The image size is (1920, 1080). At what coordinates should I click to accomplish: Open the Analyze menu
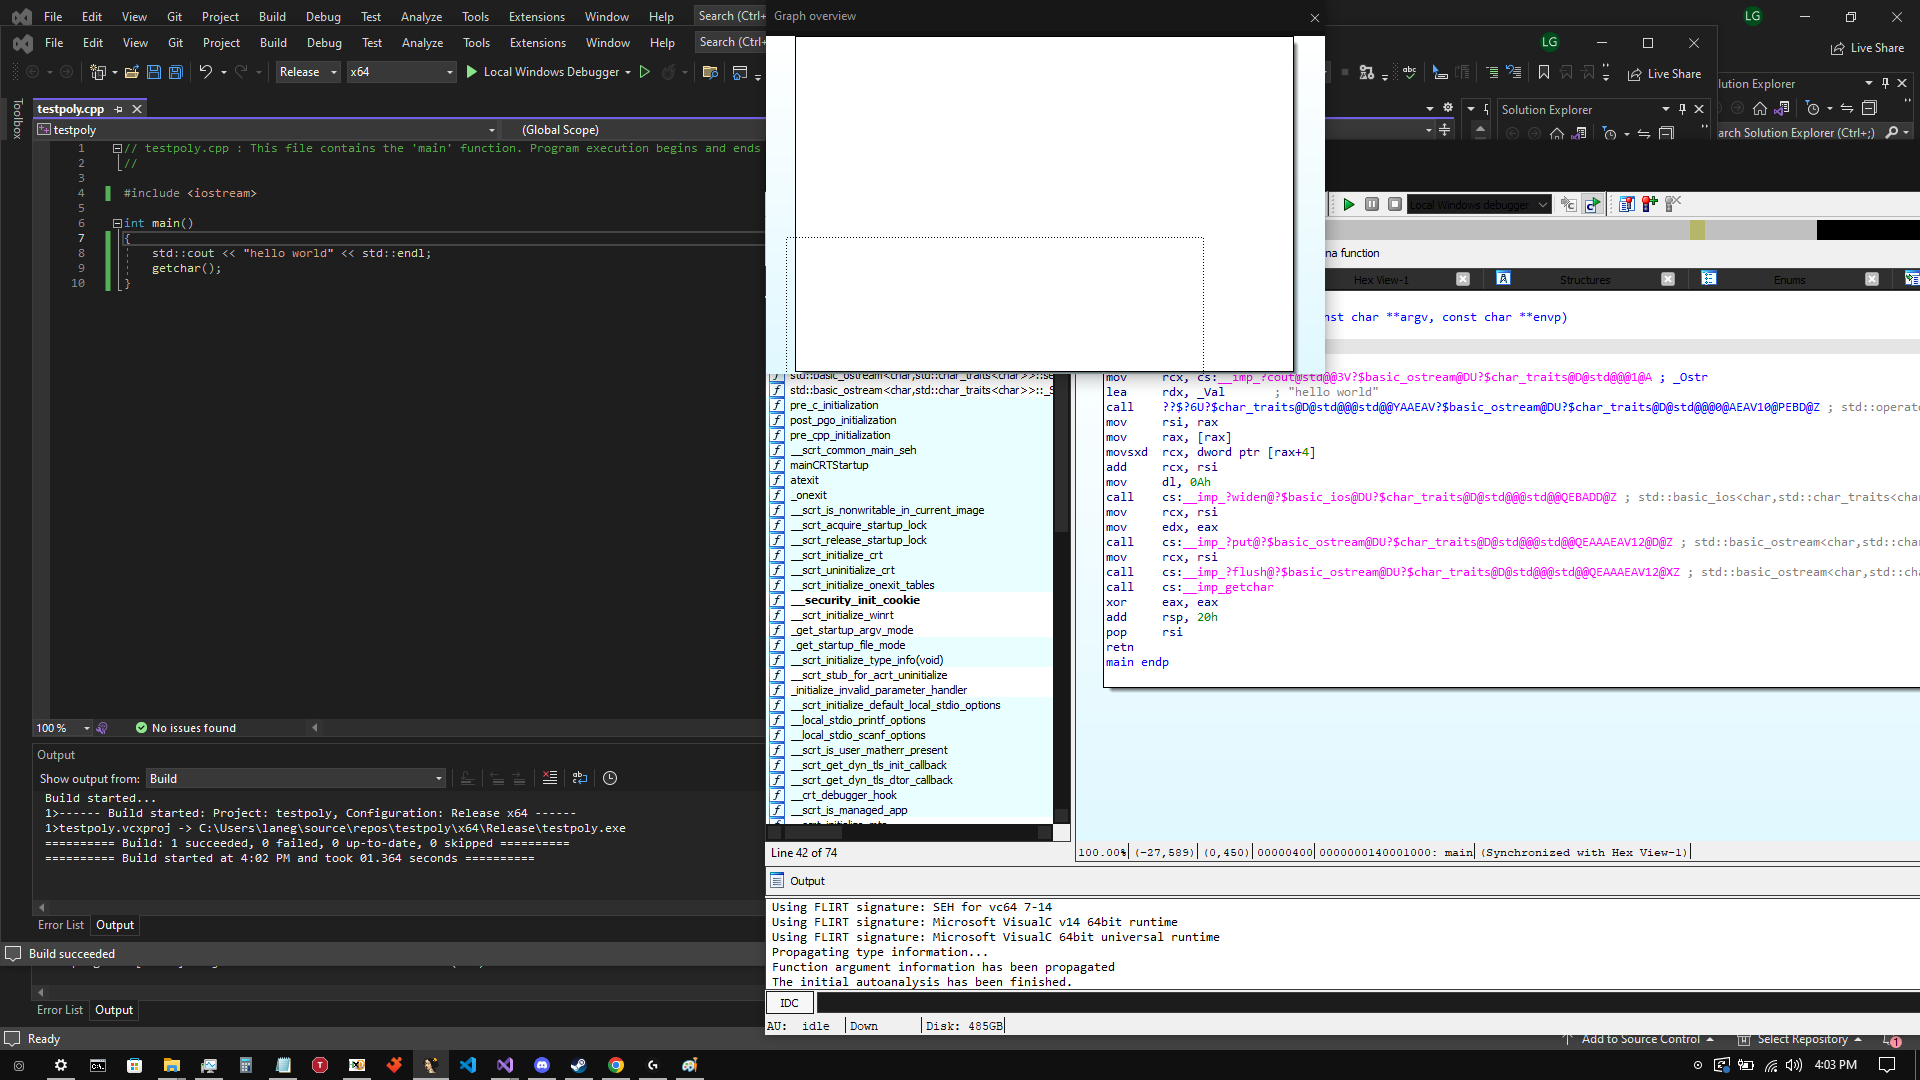point(422,43)
